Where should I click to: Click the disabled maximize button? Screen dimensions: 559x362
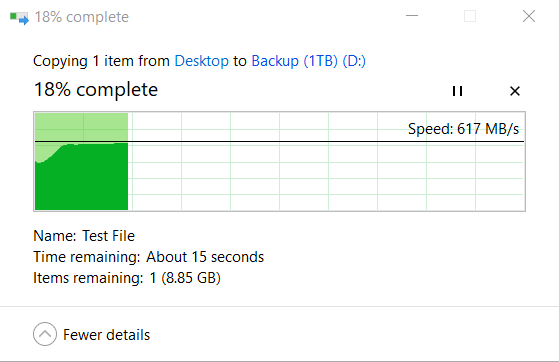[470, 16]
